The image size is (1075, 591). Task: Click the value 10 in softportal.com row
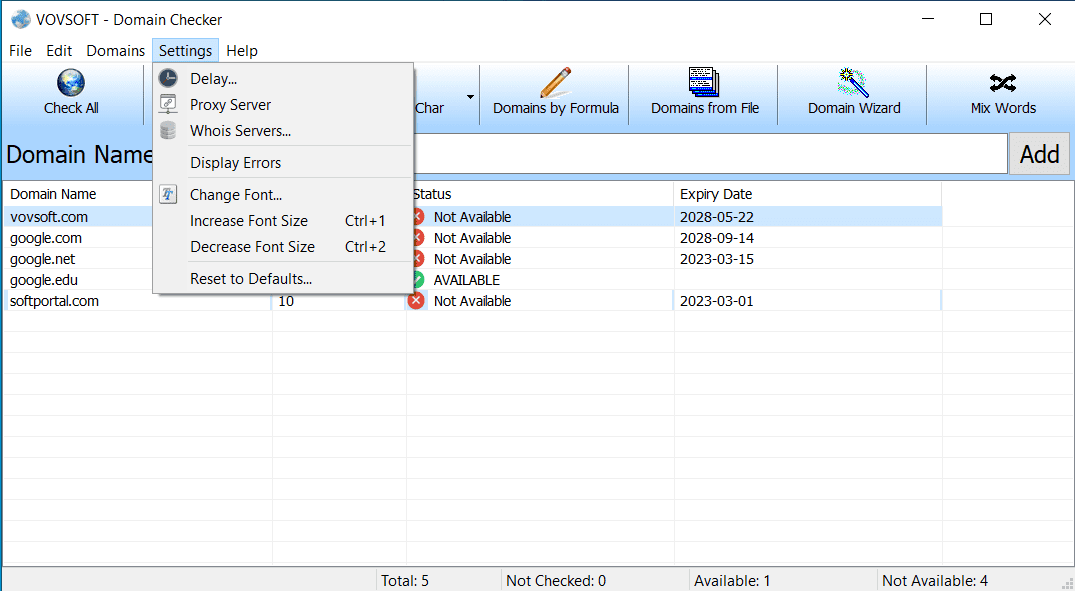click(x=286, y=301)
